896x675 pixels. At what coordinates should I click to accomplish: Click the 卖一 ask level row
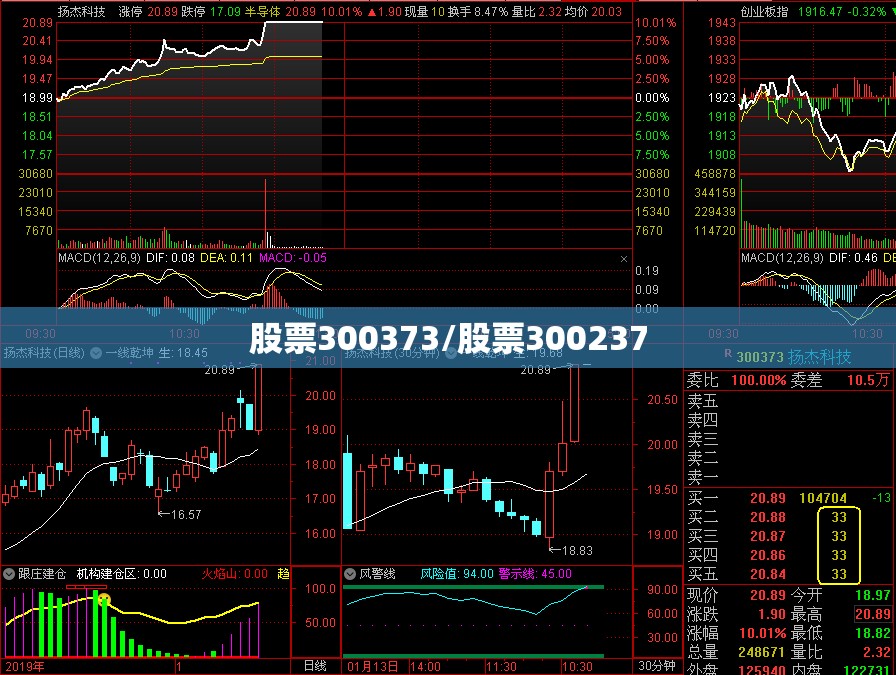tap(789, 476)
